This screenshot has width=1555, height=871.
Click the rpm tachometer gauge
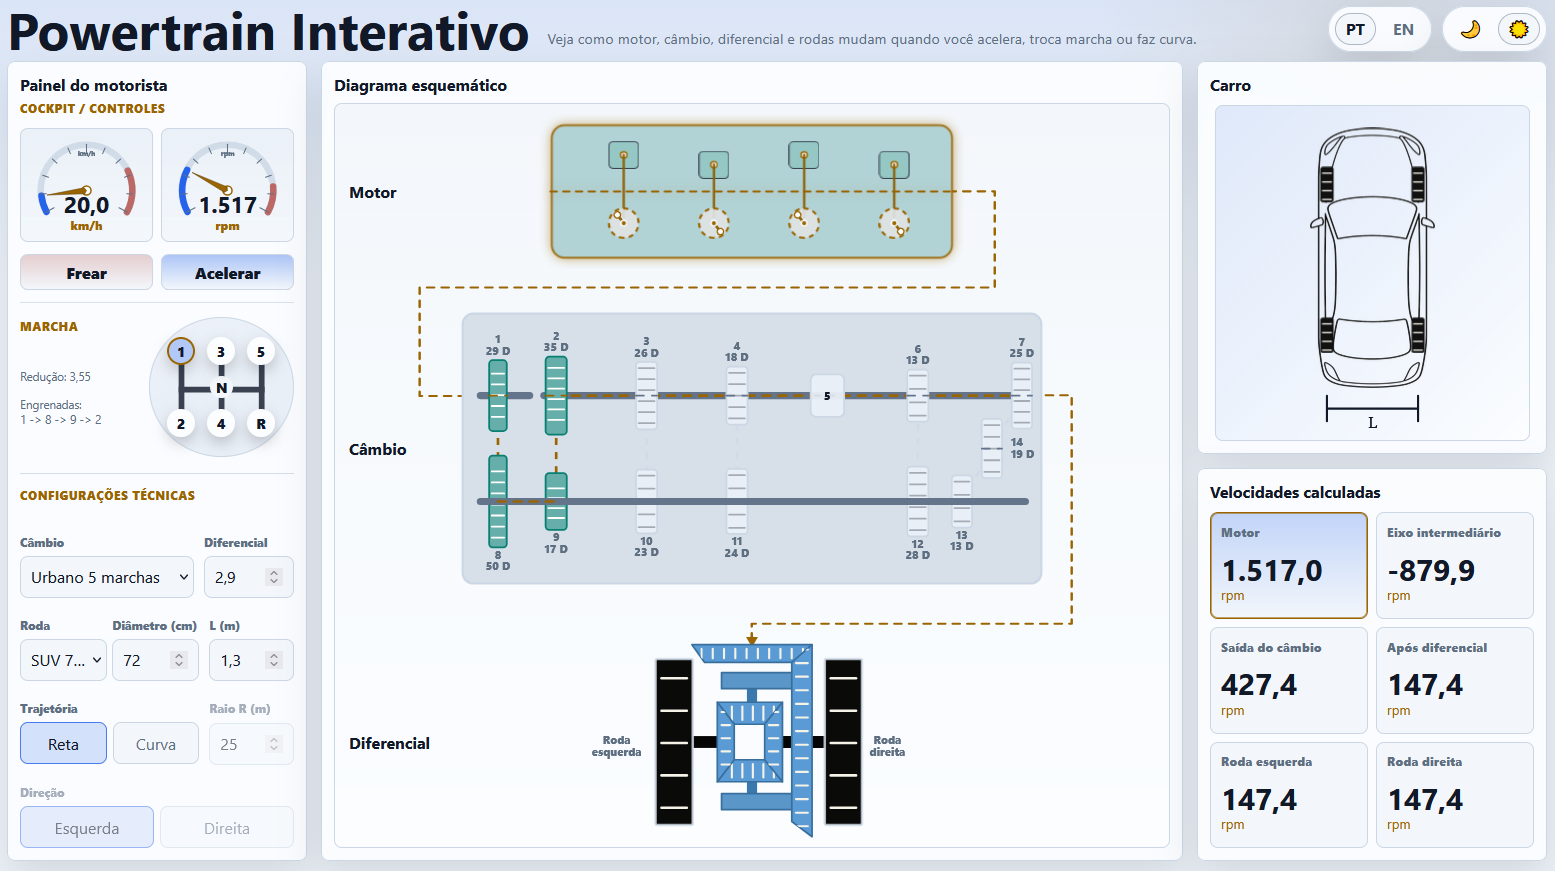[x=227, y=185]
